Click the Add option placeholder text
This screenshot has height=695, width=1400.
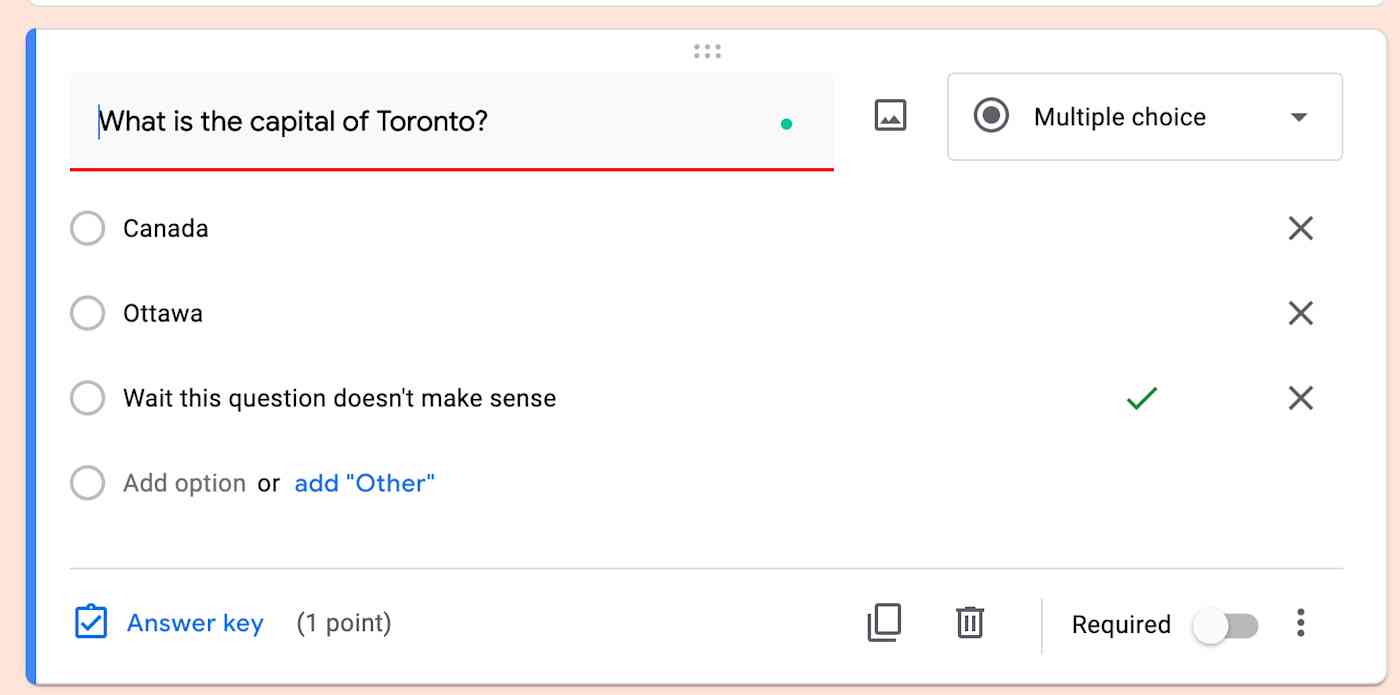tap(184, 483)
